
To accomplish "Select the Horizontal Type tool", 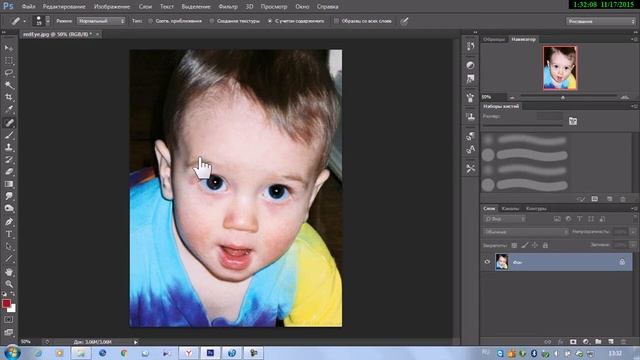I will (9, 234).
